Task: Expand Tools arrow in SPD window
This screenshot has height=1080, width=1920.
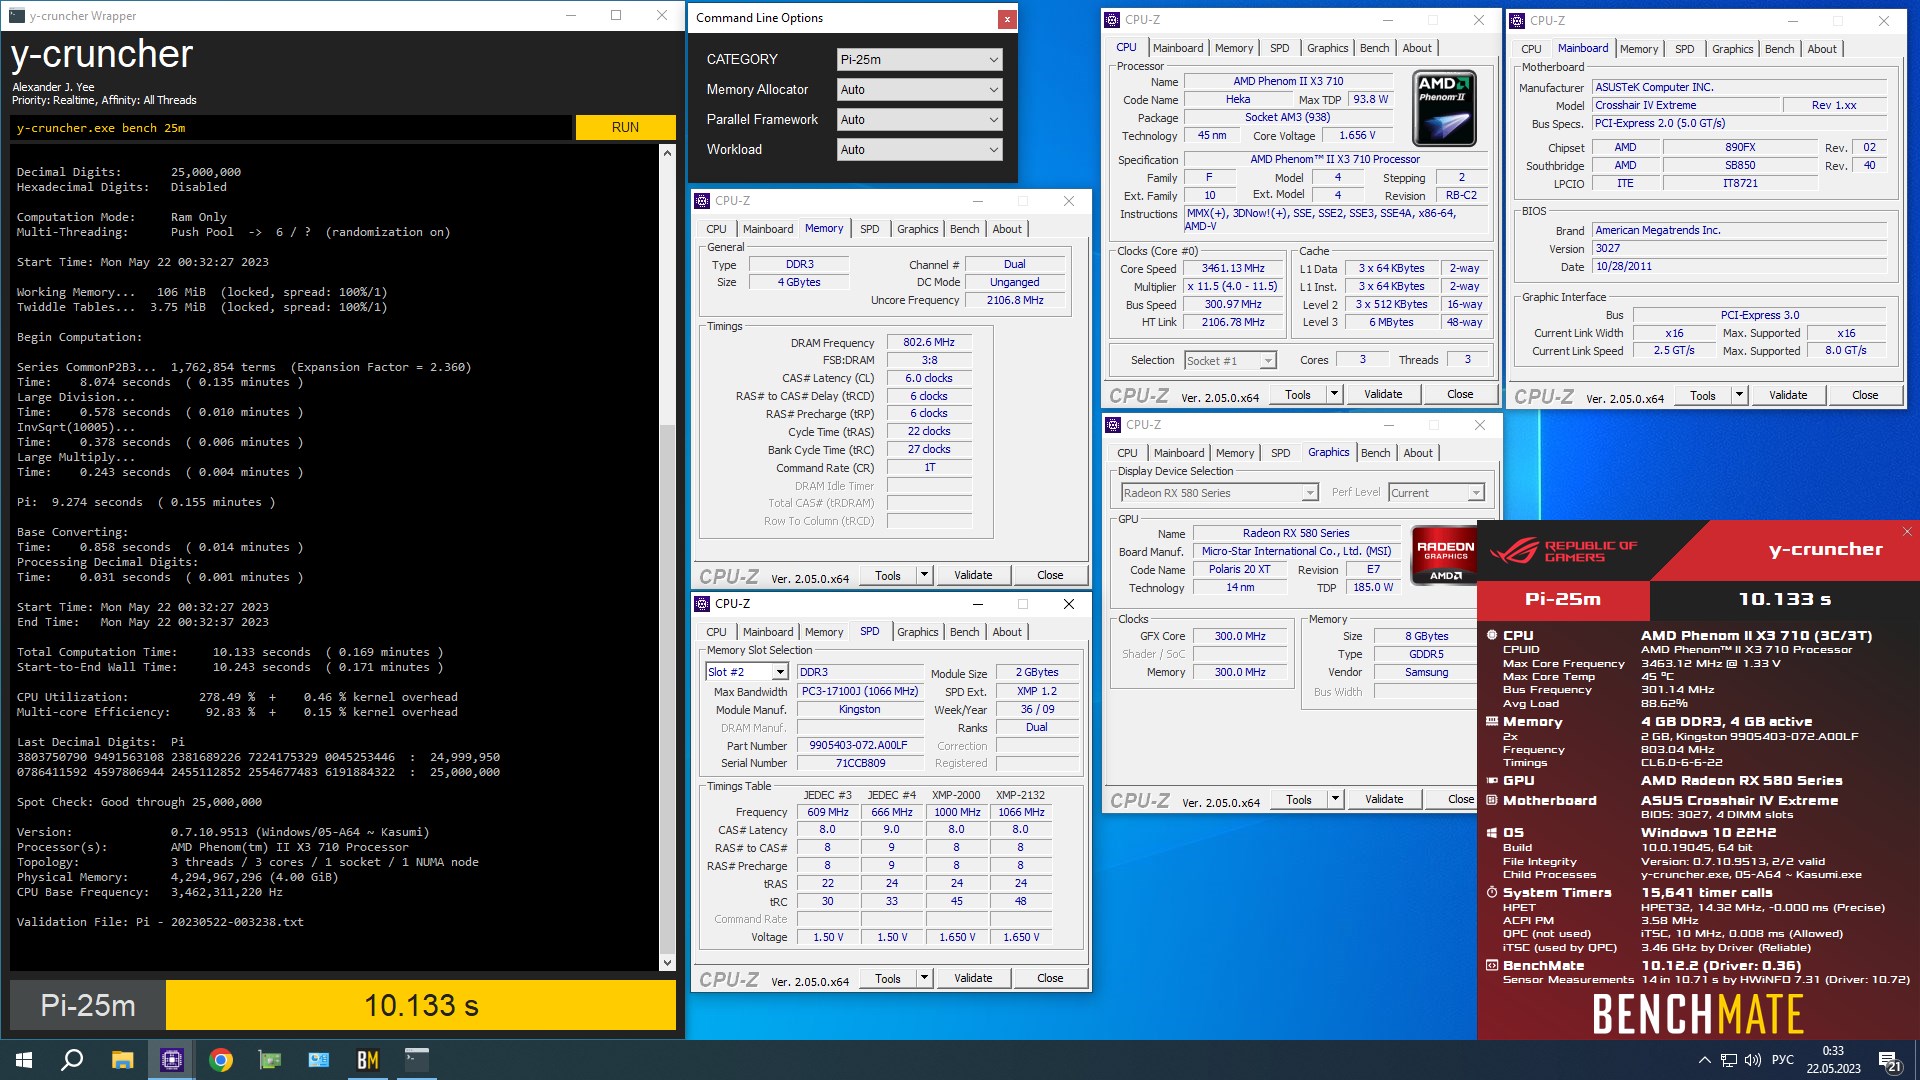Action: click(924, 979)
